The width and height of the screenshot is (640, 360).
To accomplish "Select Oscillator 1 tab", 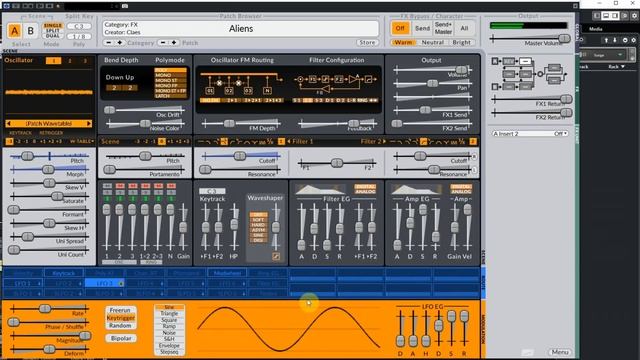I will tap(53, 61).
